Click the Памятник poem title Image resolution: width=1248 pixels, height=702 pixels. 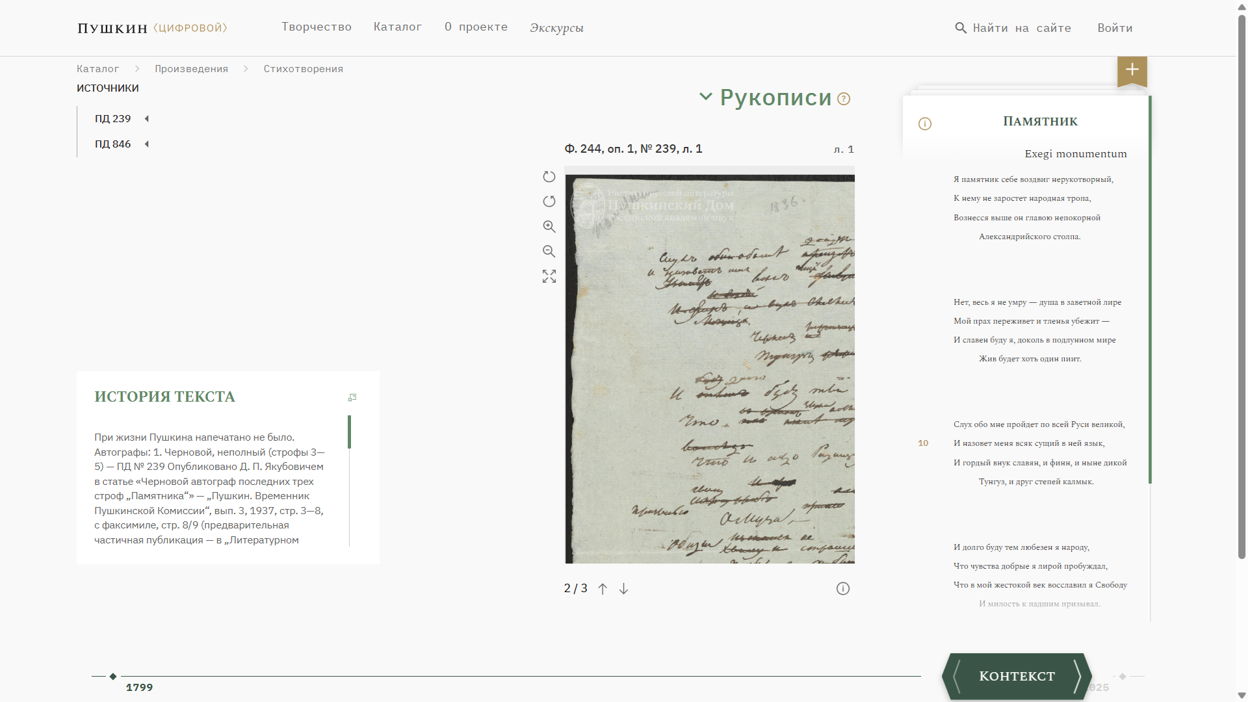[x=1040, y=121]
